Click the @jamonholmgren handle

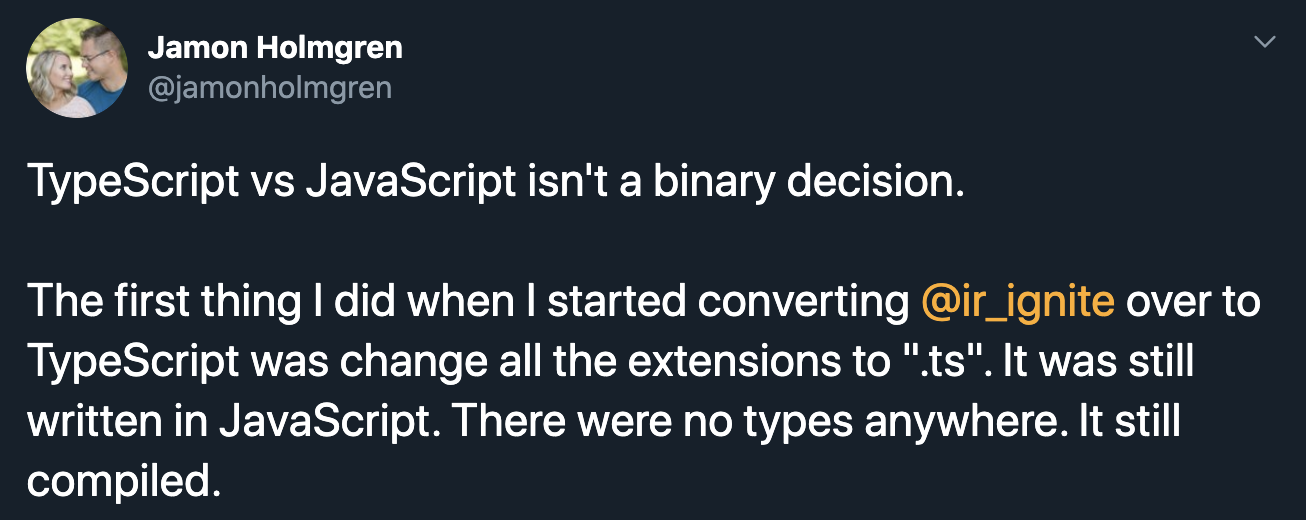[x=269, y=89]
